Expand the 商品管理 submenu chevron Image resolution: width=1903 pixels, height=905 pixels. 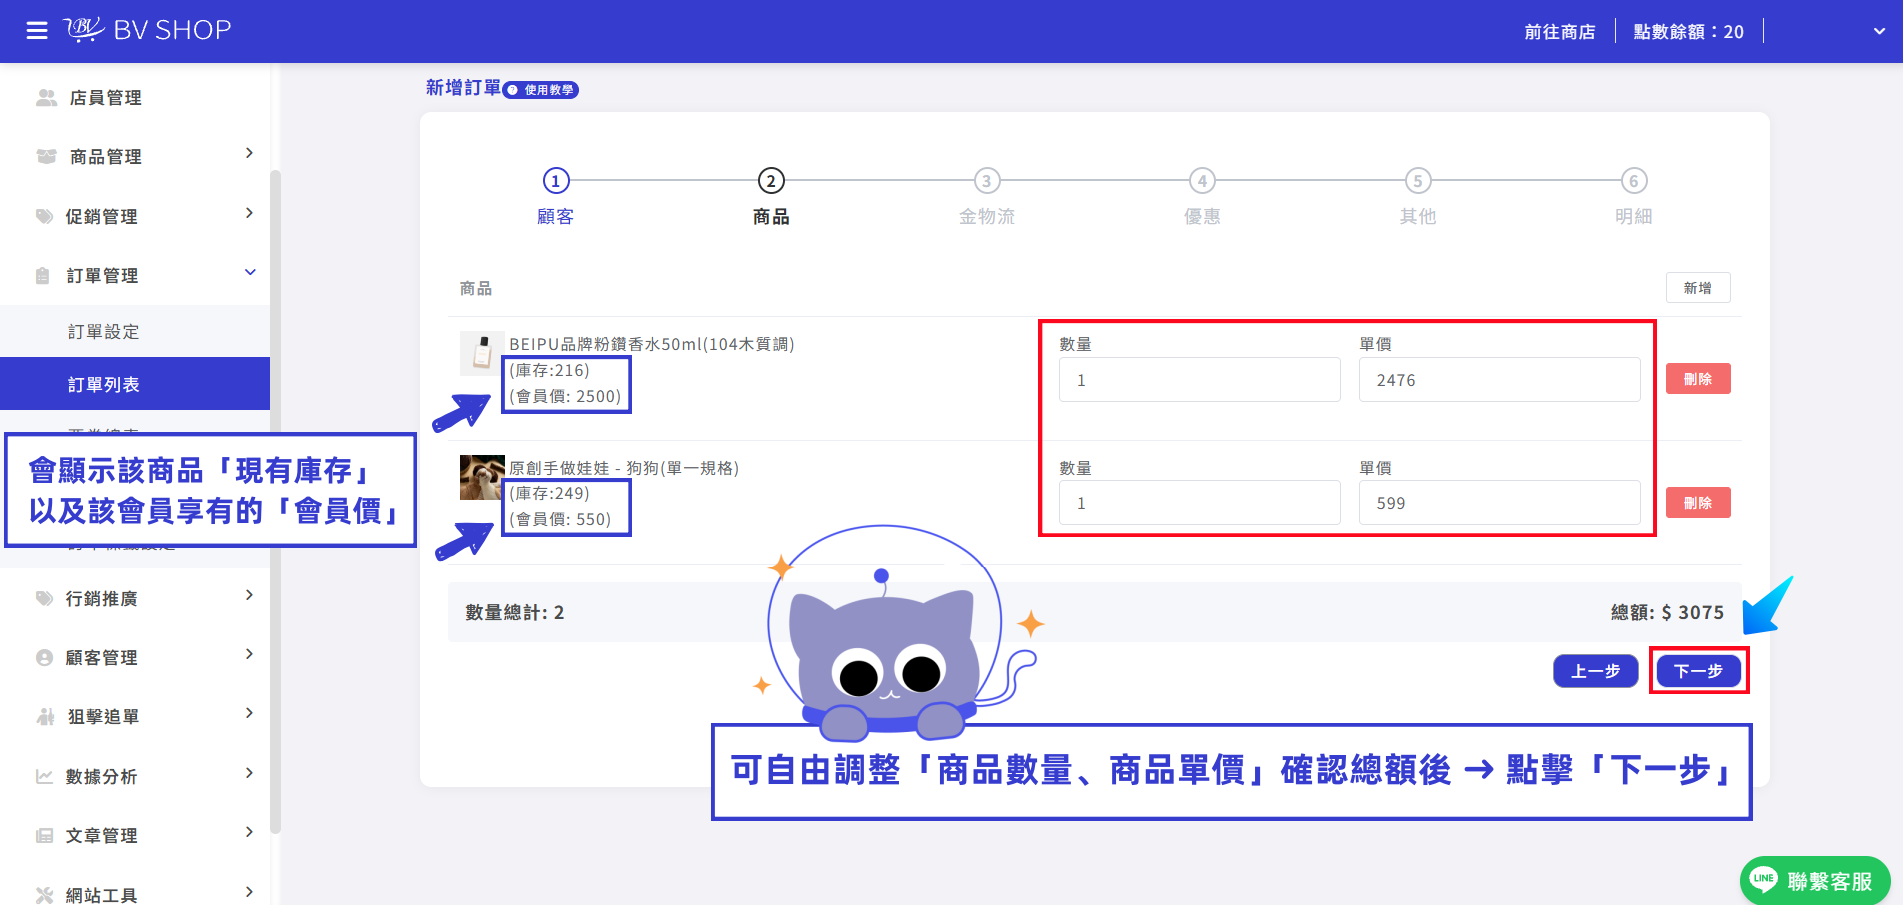point(249,153)
